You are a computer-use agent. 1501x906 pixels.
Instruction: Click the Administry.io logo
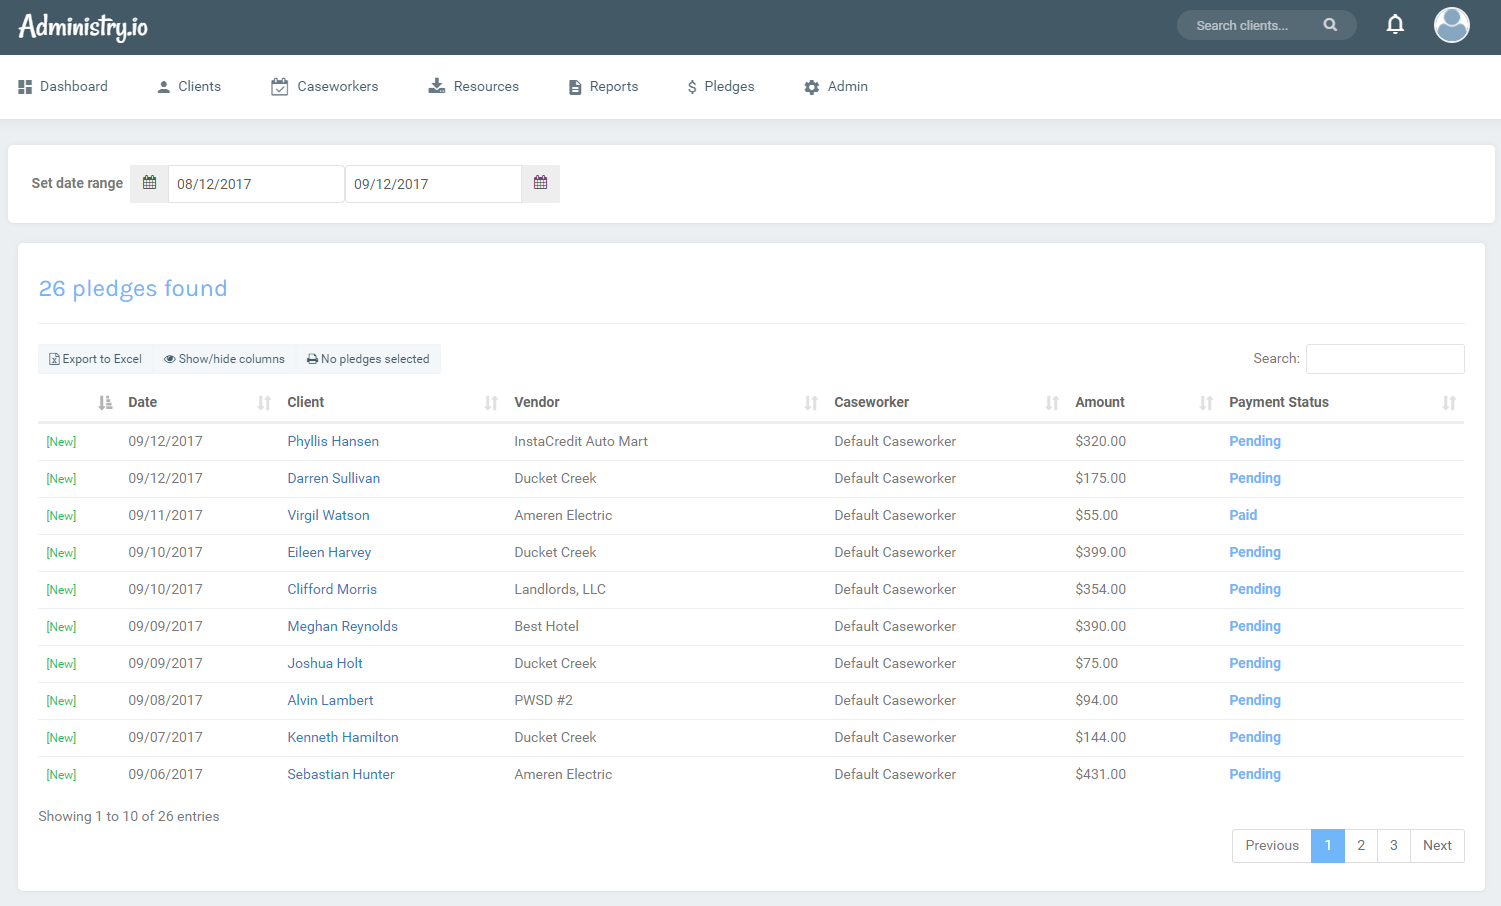[83, 26]
